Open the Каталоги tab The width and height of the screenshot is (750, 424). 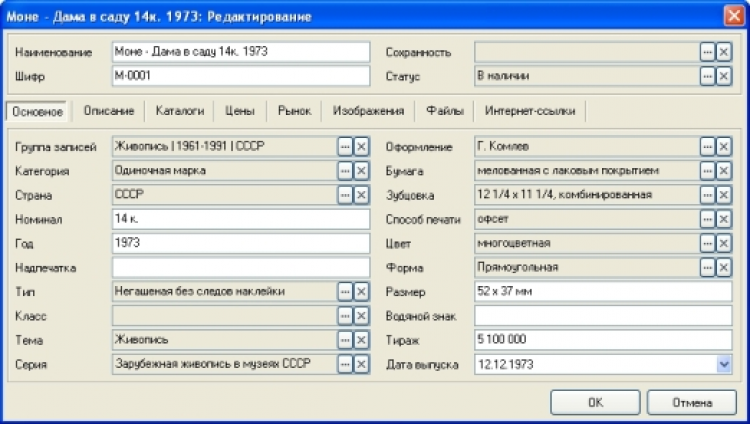coord(180,111)
